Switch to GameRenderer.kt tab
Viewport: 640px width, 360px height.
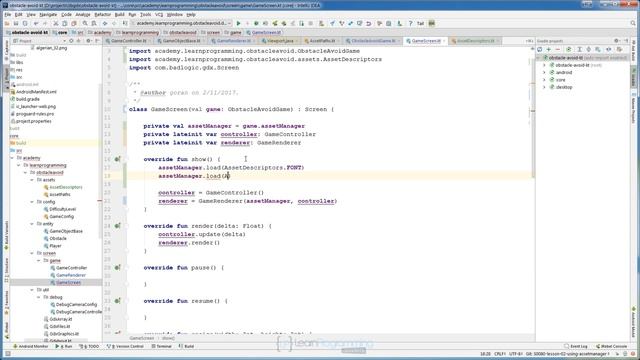click(x=233, y=41)
